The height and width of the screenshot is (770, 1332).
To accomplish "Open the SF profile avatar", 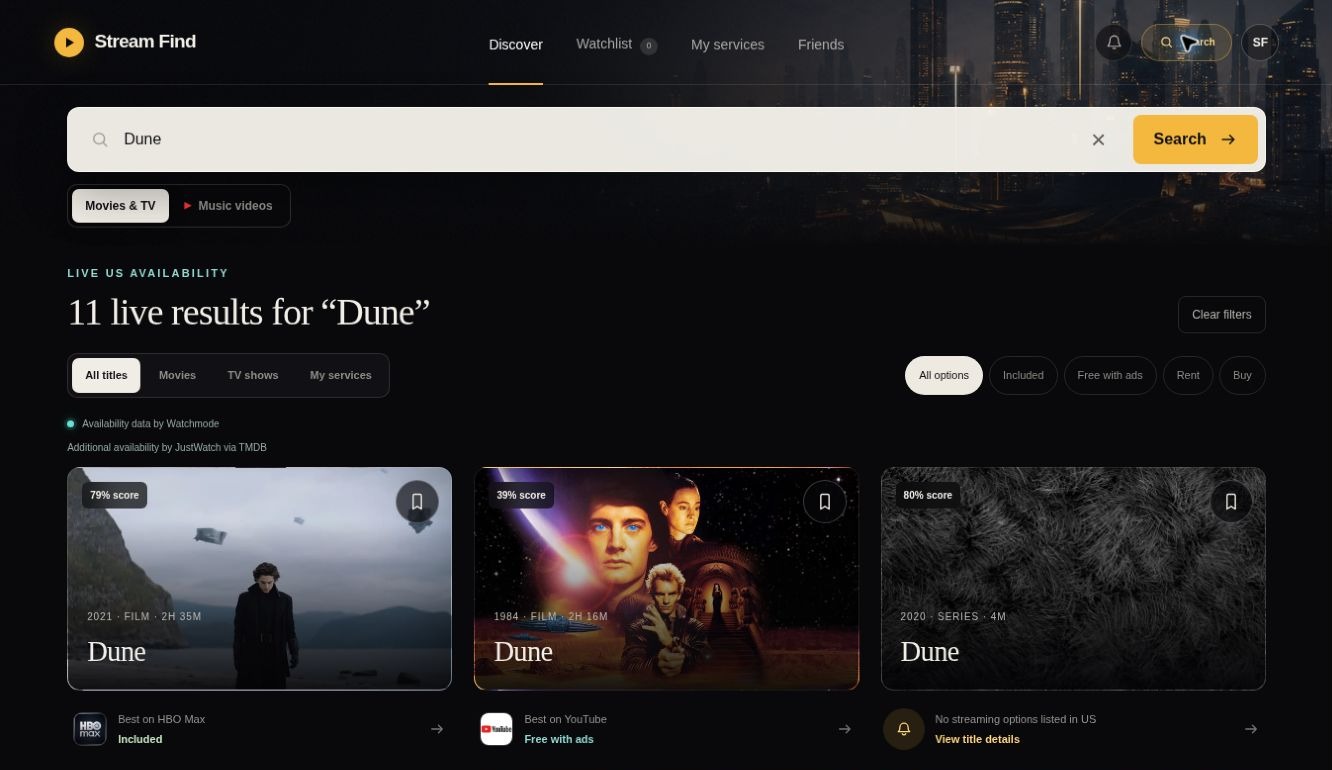I will point(1260,42).
